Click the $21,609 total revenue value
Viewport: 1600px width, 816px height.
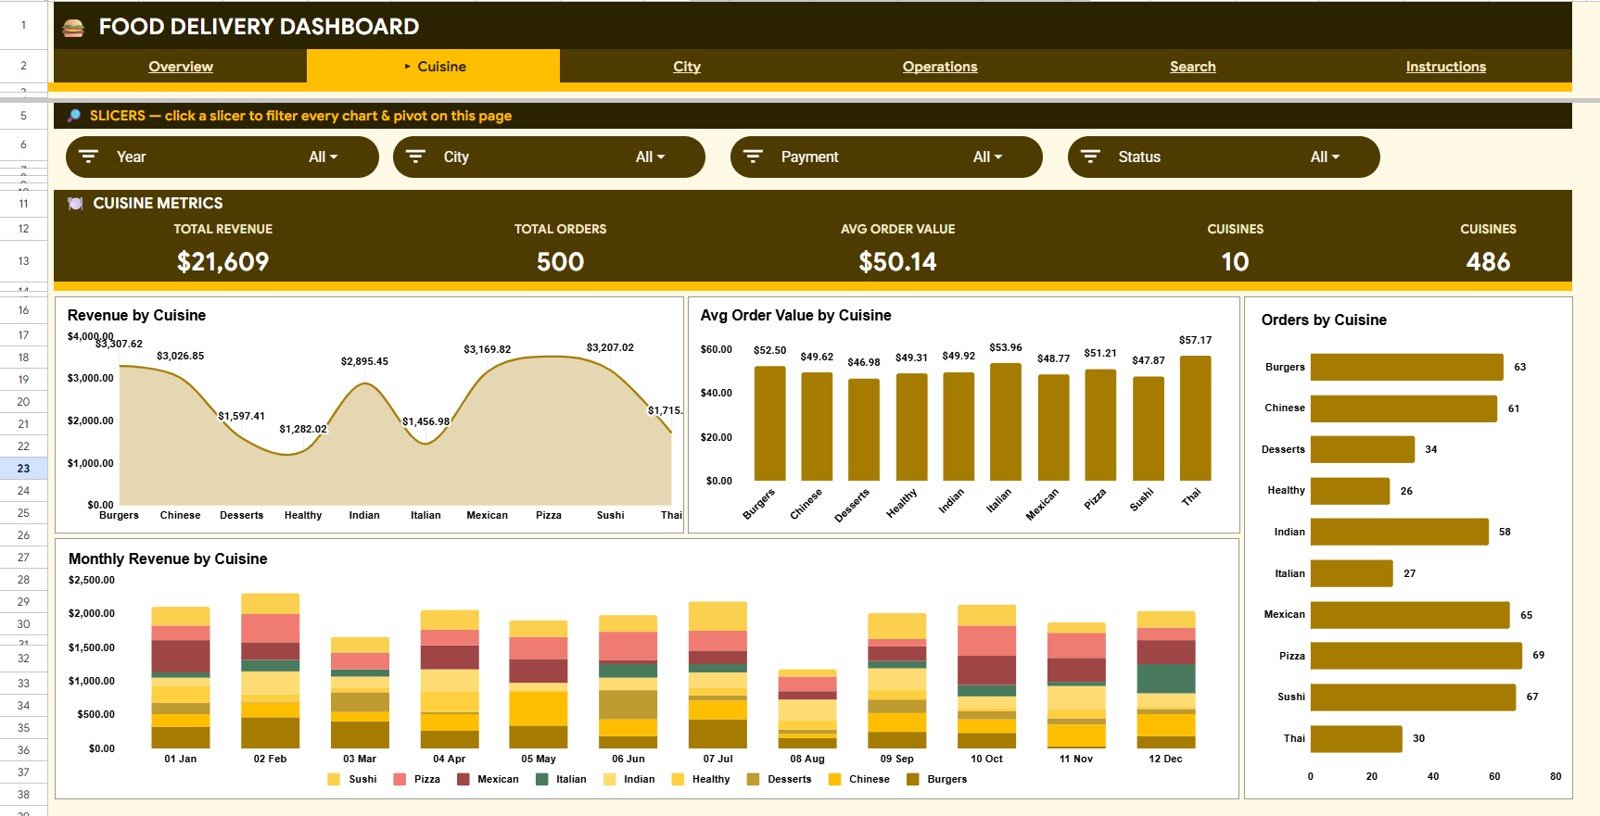223,262
